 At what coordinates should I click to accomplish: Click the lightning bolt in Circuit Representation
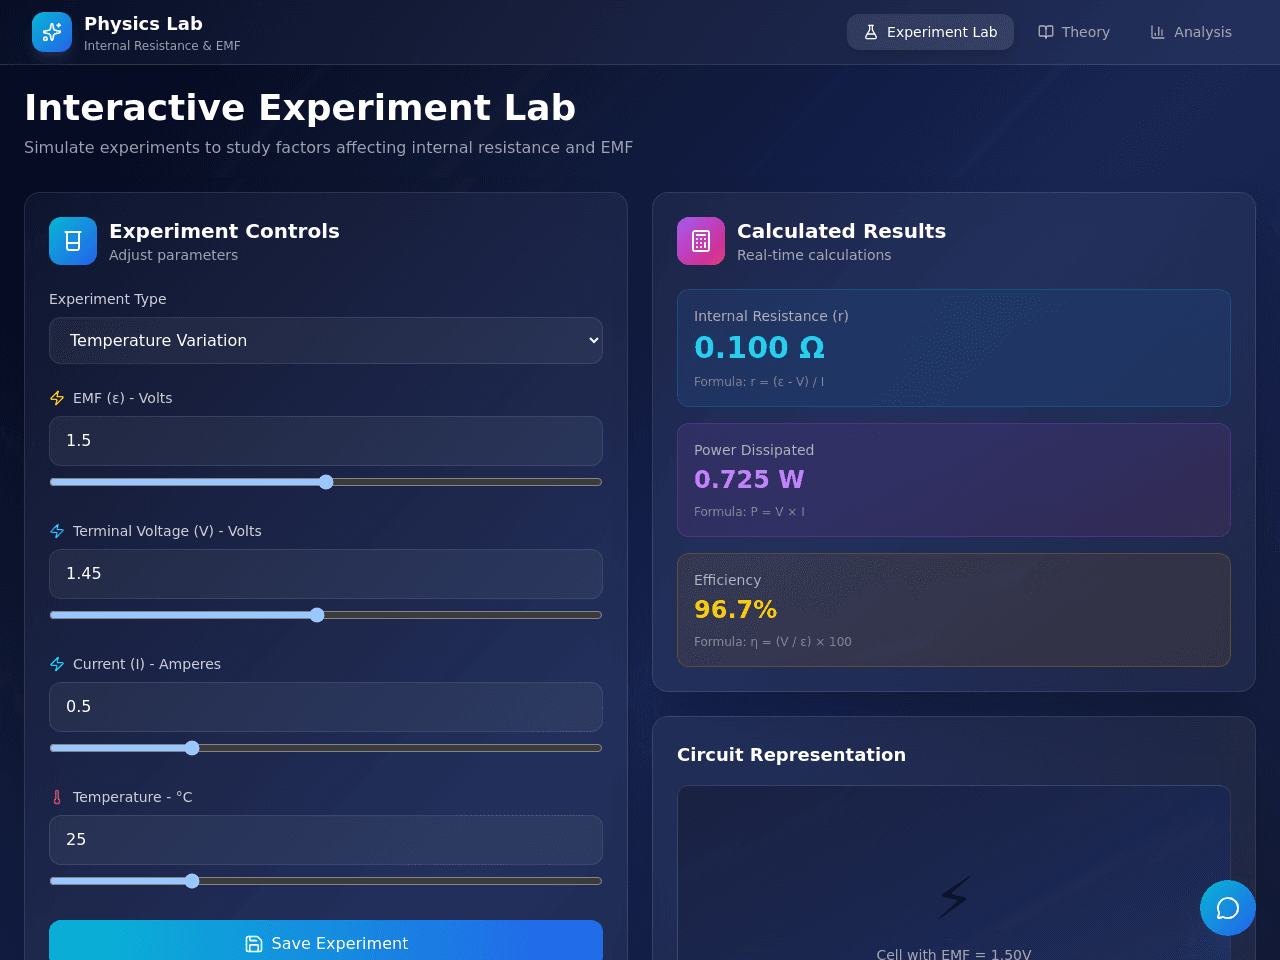click(x=954, y=897)
